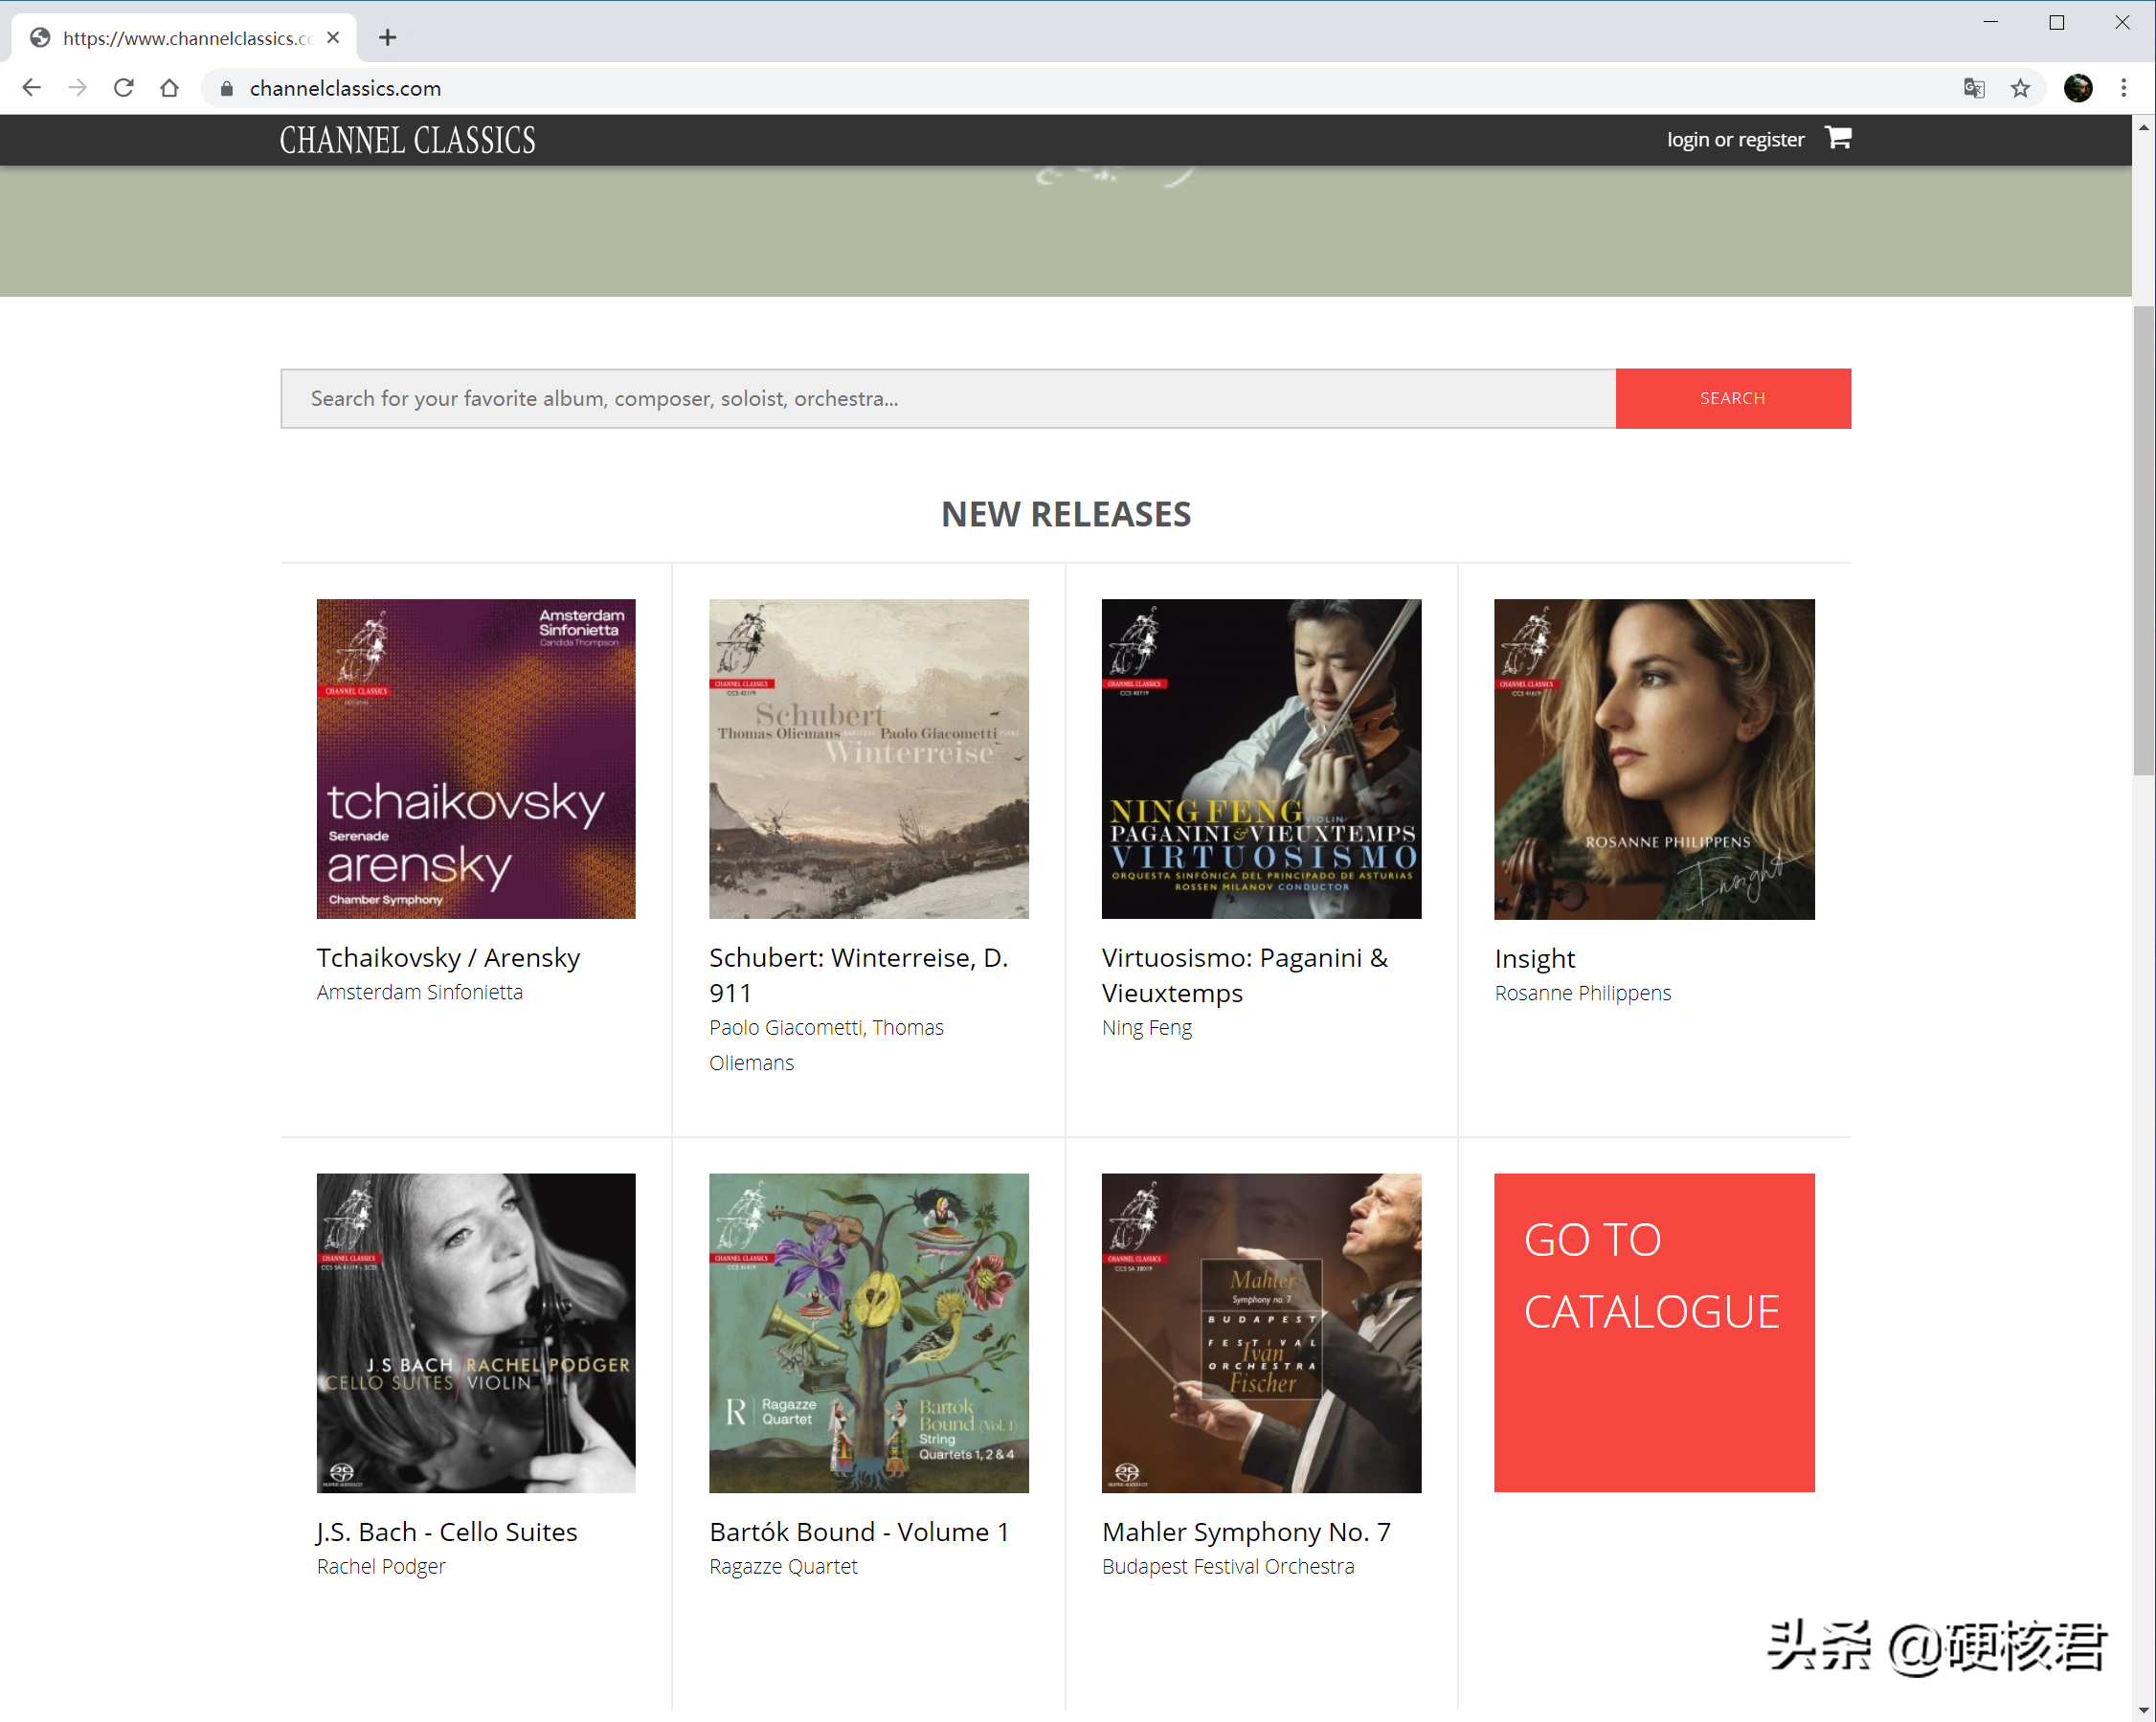The height and width of the screenshot is (1722, 2156).
Task: Open the Bach Cello Suites album cover
Action: [x=476, y=1333]
